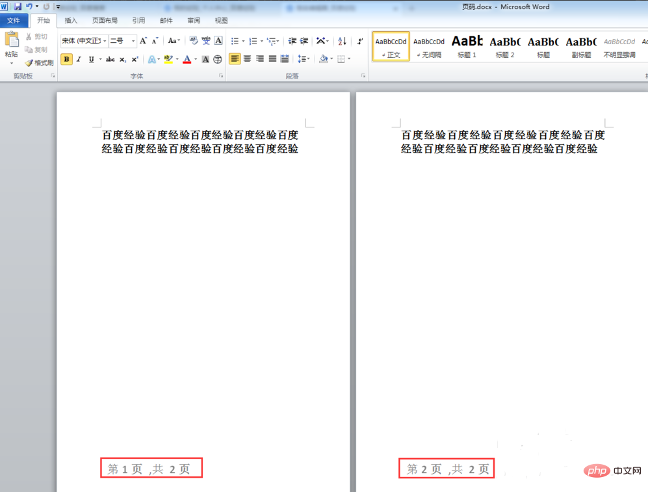Toggle Underline formatting button
The height and width of the screenshot is (492, 648).
tap(91, 59)
